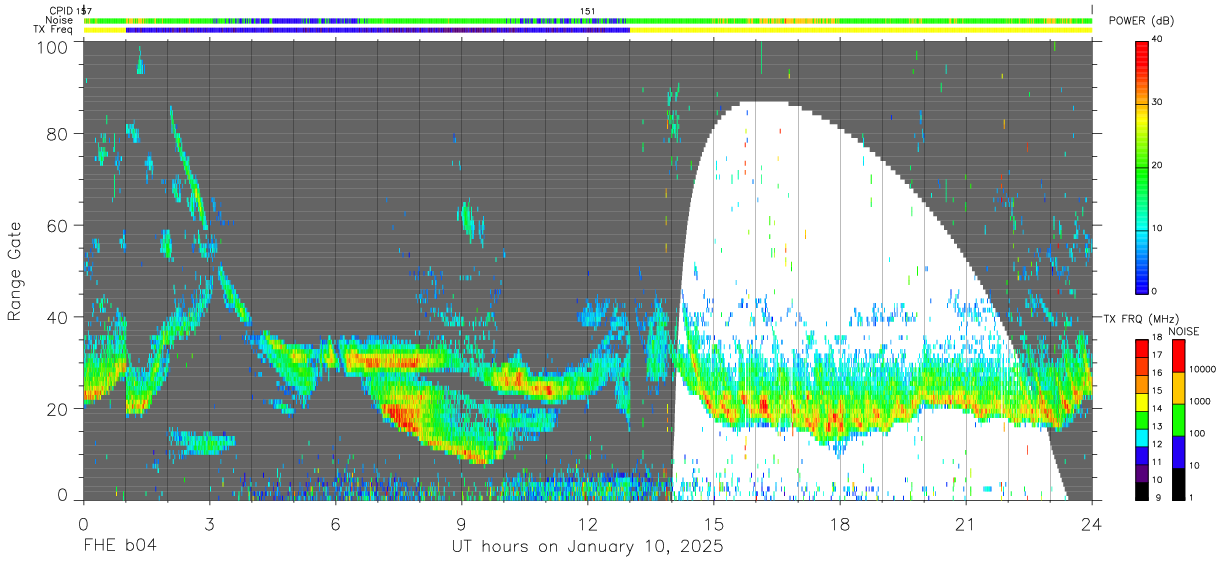This screenshot has width=1228, height=567.
Task: Click the TX FRQ (MHz) color scale bar
Action: click(x=1142, y=420)
